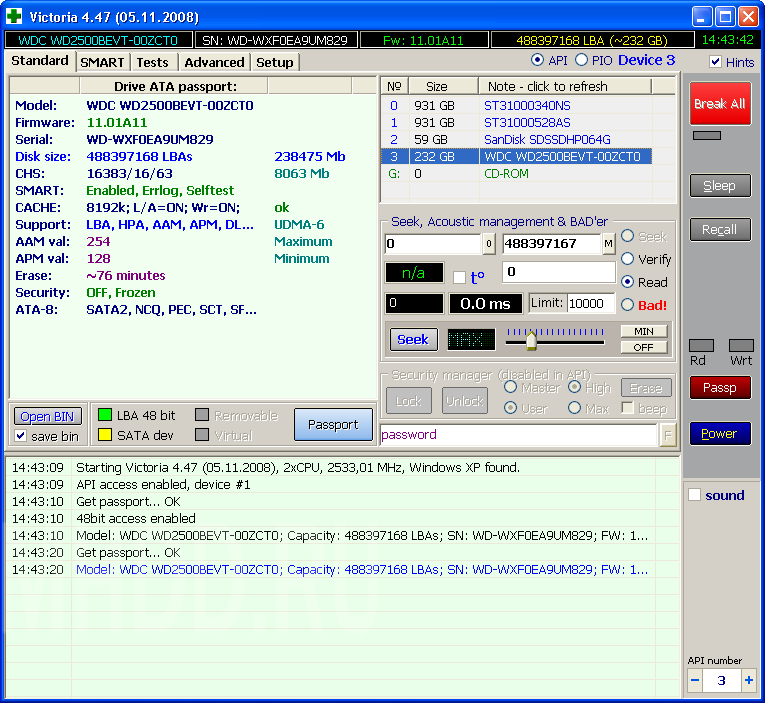Click the gray Virtual indicator square
The height and width of the screenshot is (703, 765).
(202, 435)
